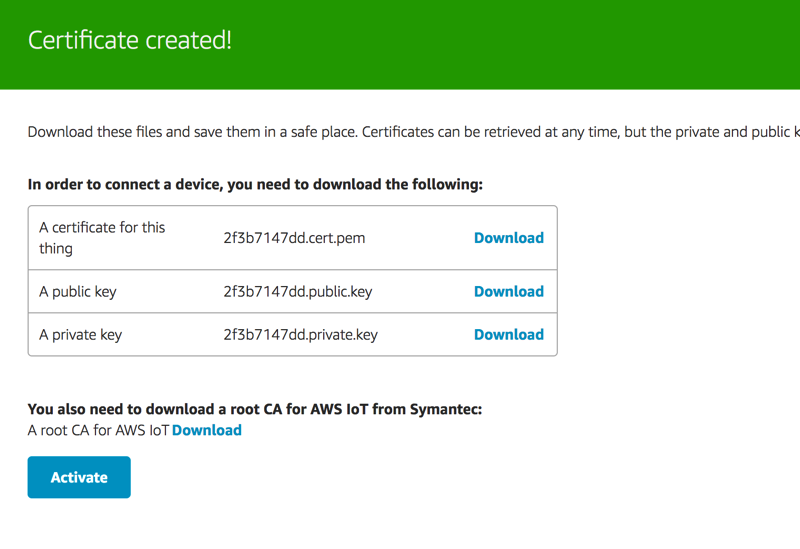800x549 pixels.
Task: Click blank space between private key filename and Download
Action: click(425, 335)
